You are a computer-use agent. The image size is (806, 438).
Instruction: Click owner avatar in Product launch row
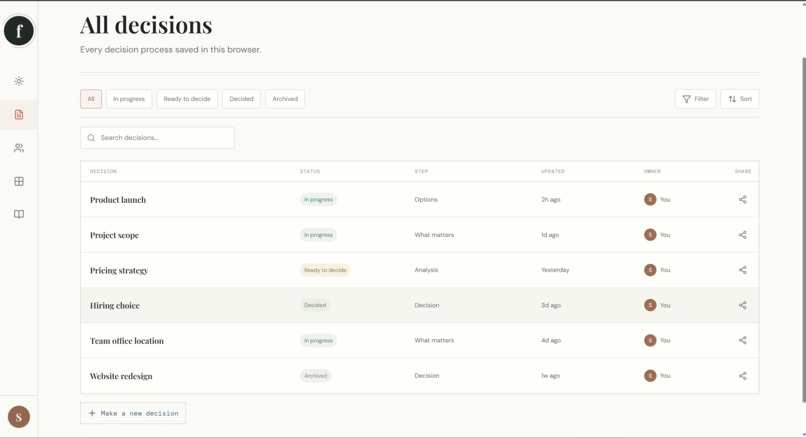tap(650, 199)
